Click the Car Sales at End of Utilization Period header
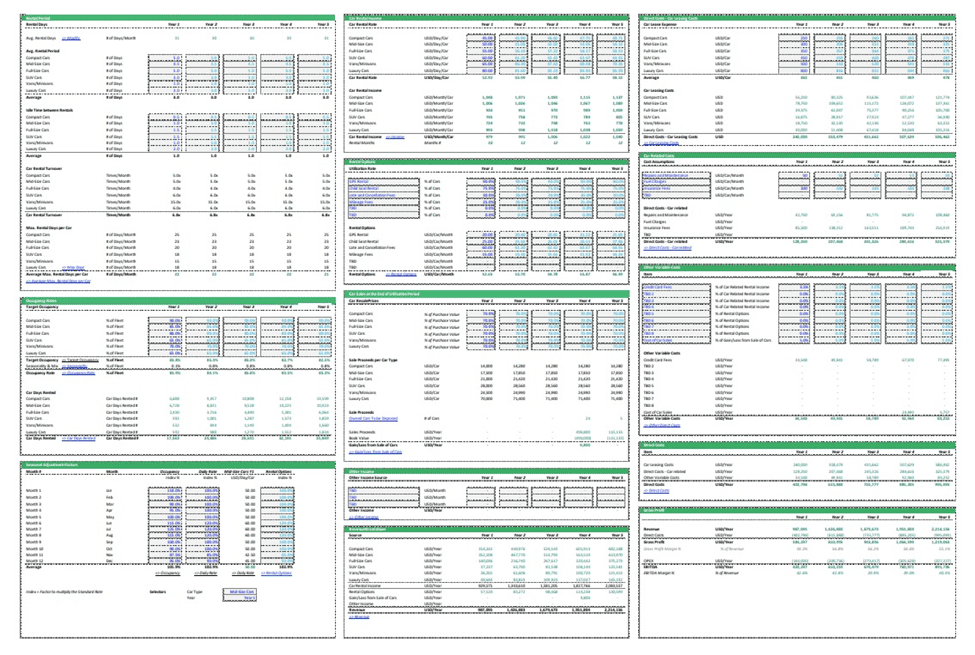 486,294
